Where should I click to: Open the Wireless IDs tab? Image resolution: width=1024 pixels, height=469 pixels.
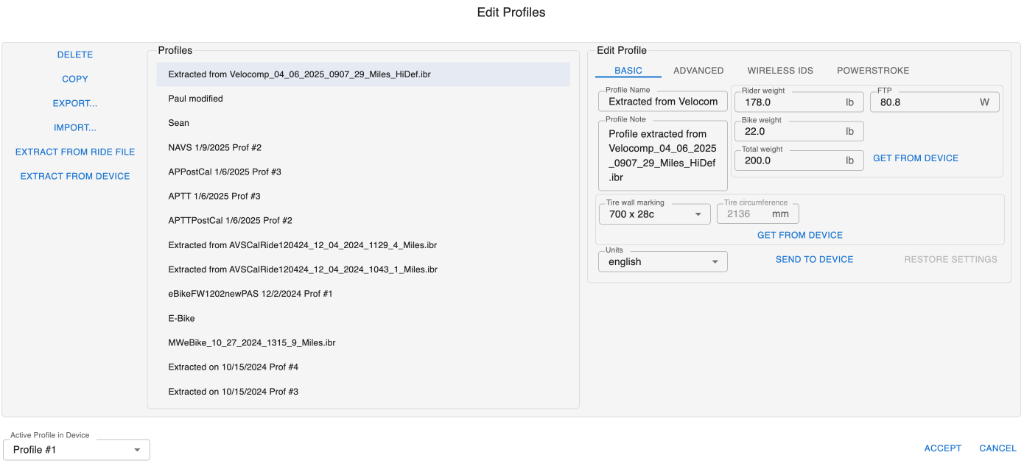click(x=780, y=71)
